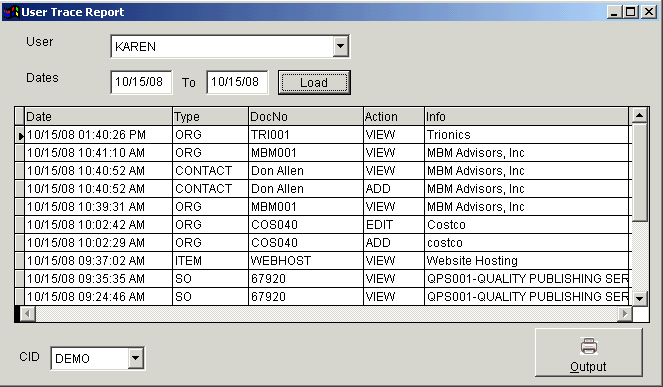Click the current row arrow indicator
This screenshot has height=387, width=663.
(x=20, y=135)
